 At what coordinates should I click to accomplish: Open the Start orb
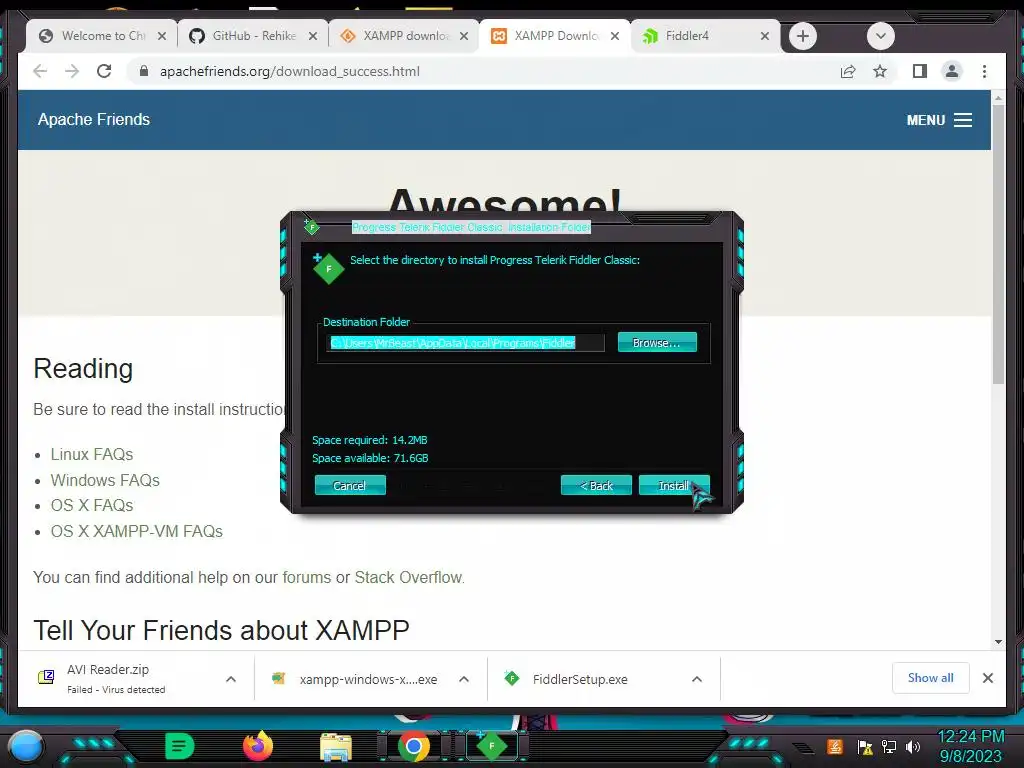[26, 747]
